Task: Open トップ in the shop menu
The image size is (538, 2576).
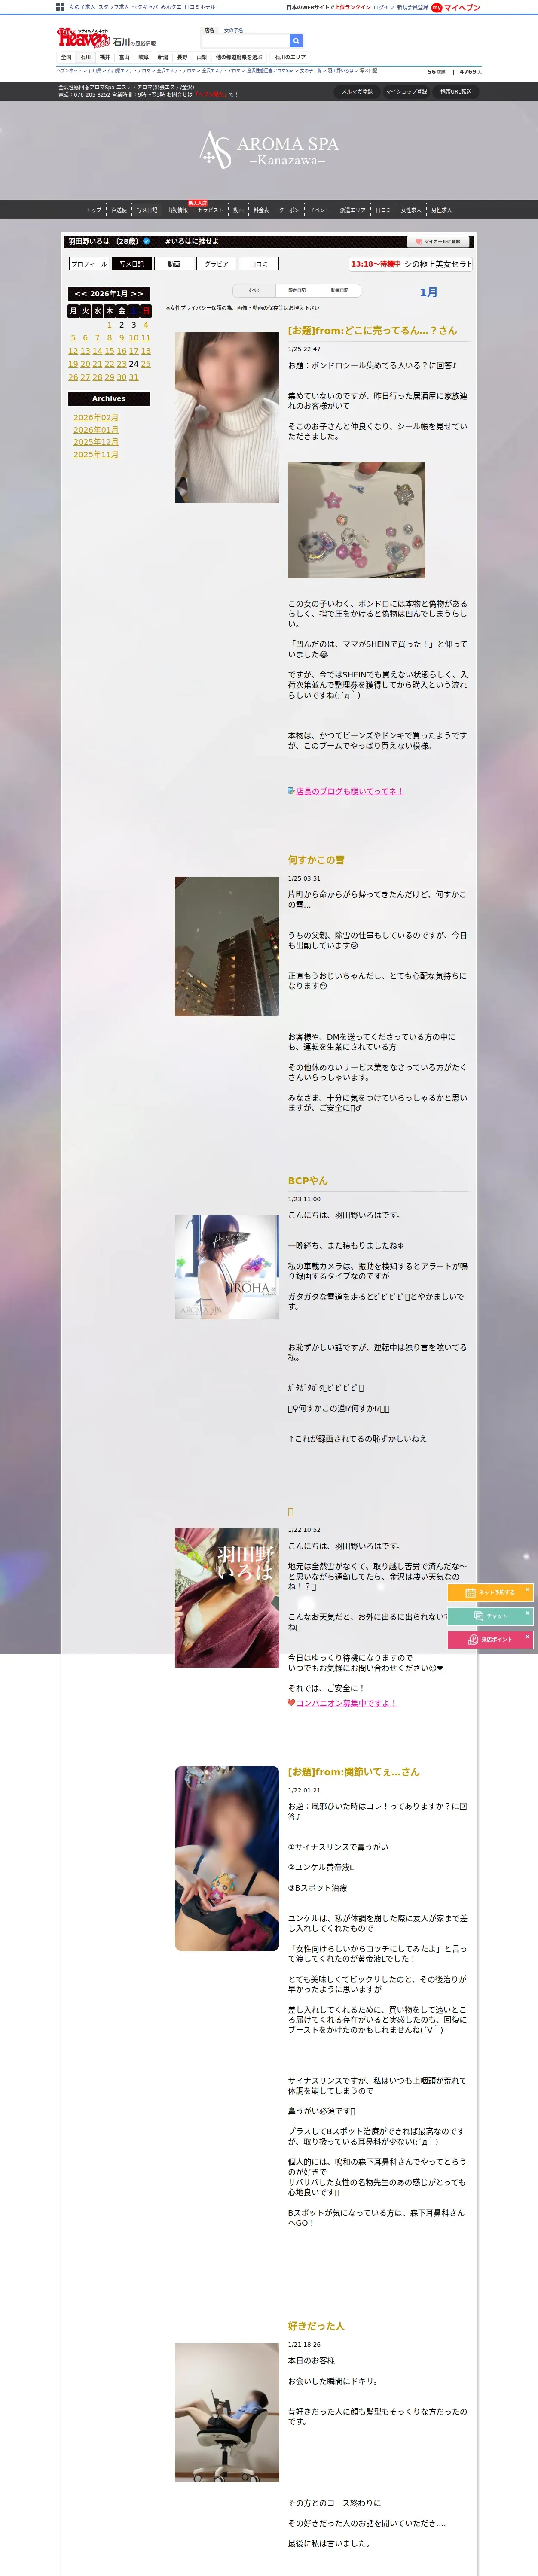Action: 94,210
